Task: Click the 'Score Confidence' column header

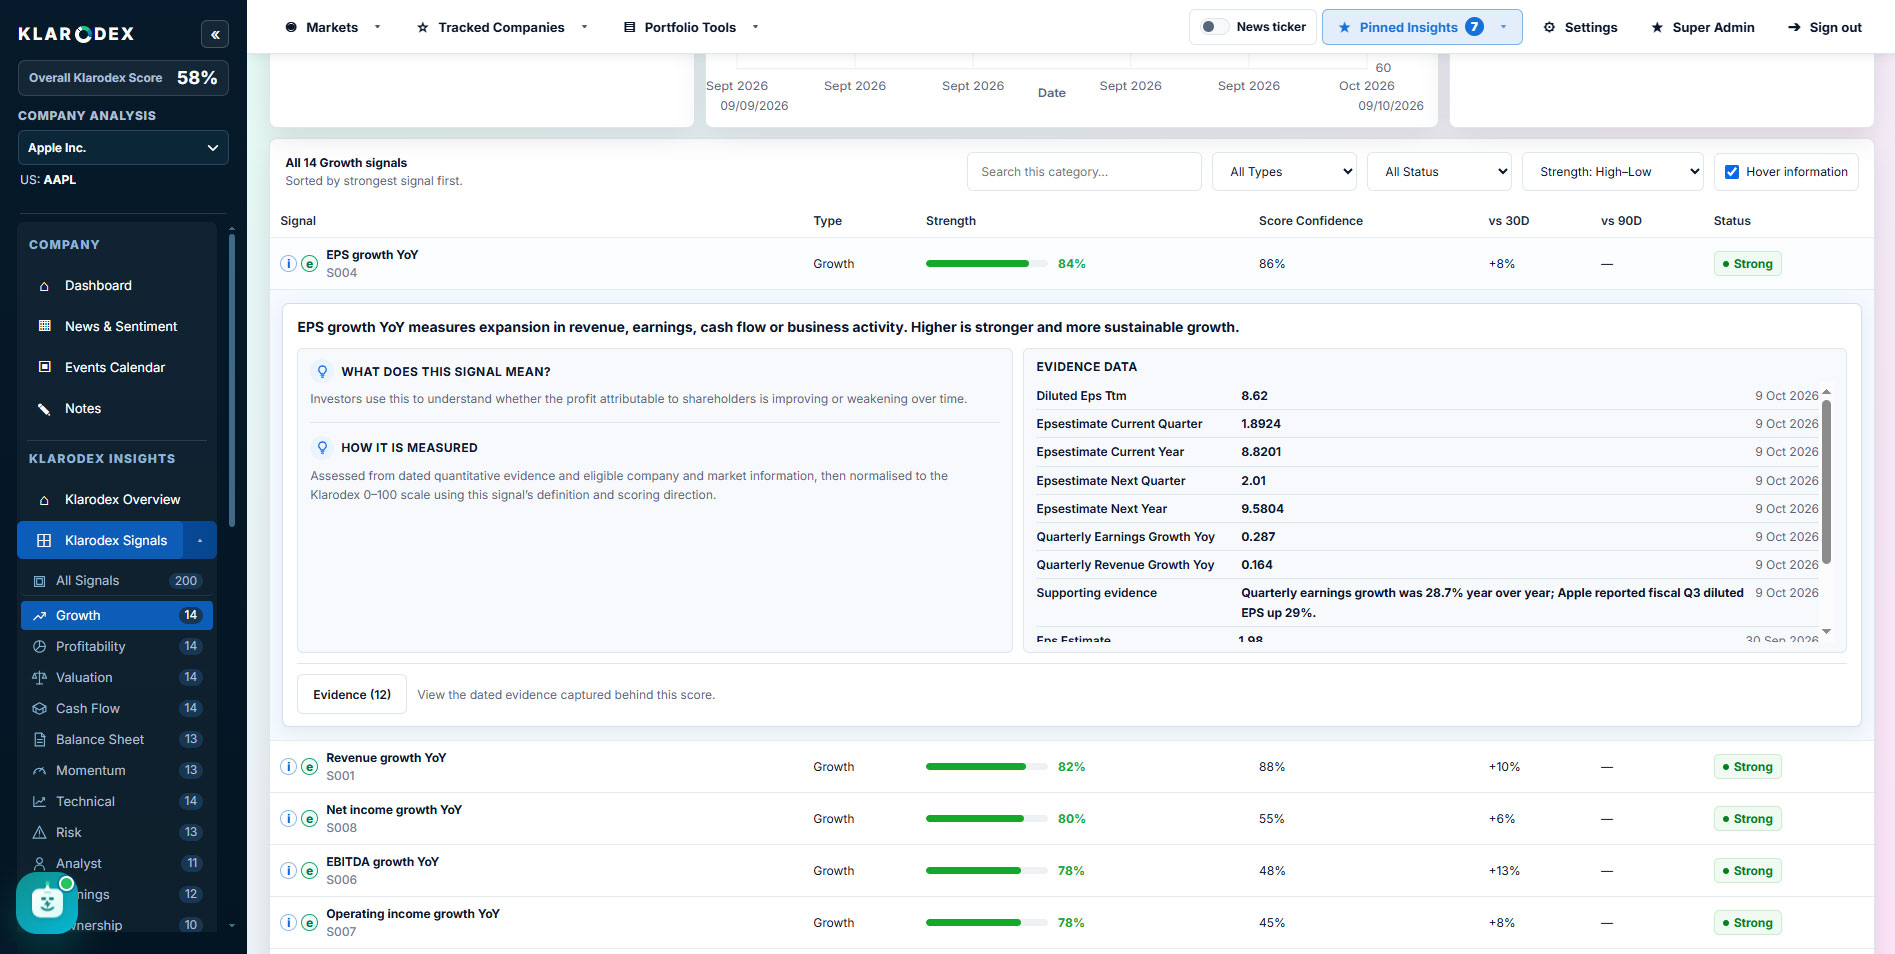Action: tap(1311, 221)
